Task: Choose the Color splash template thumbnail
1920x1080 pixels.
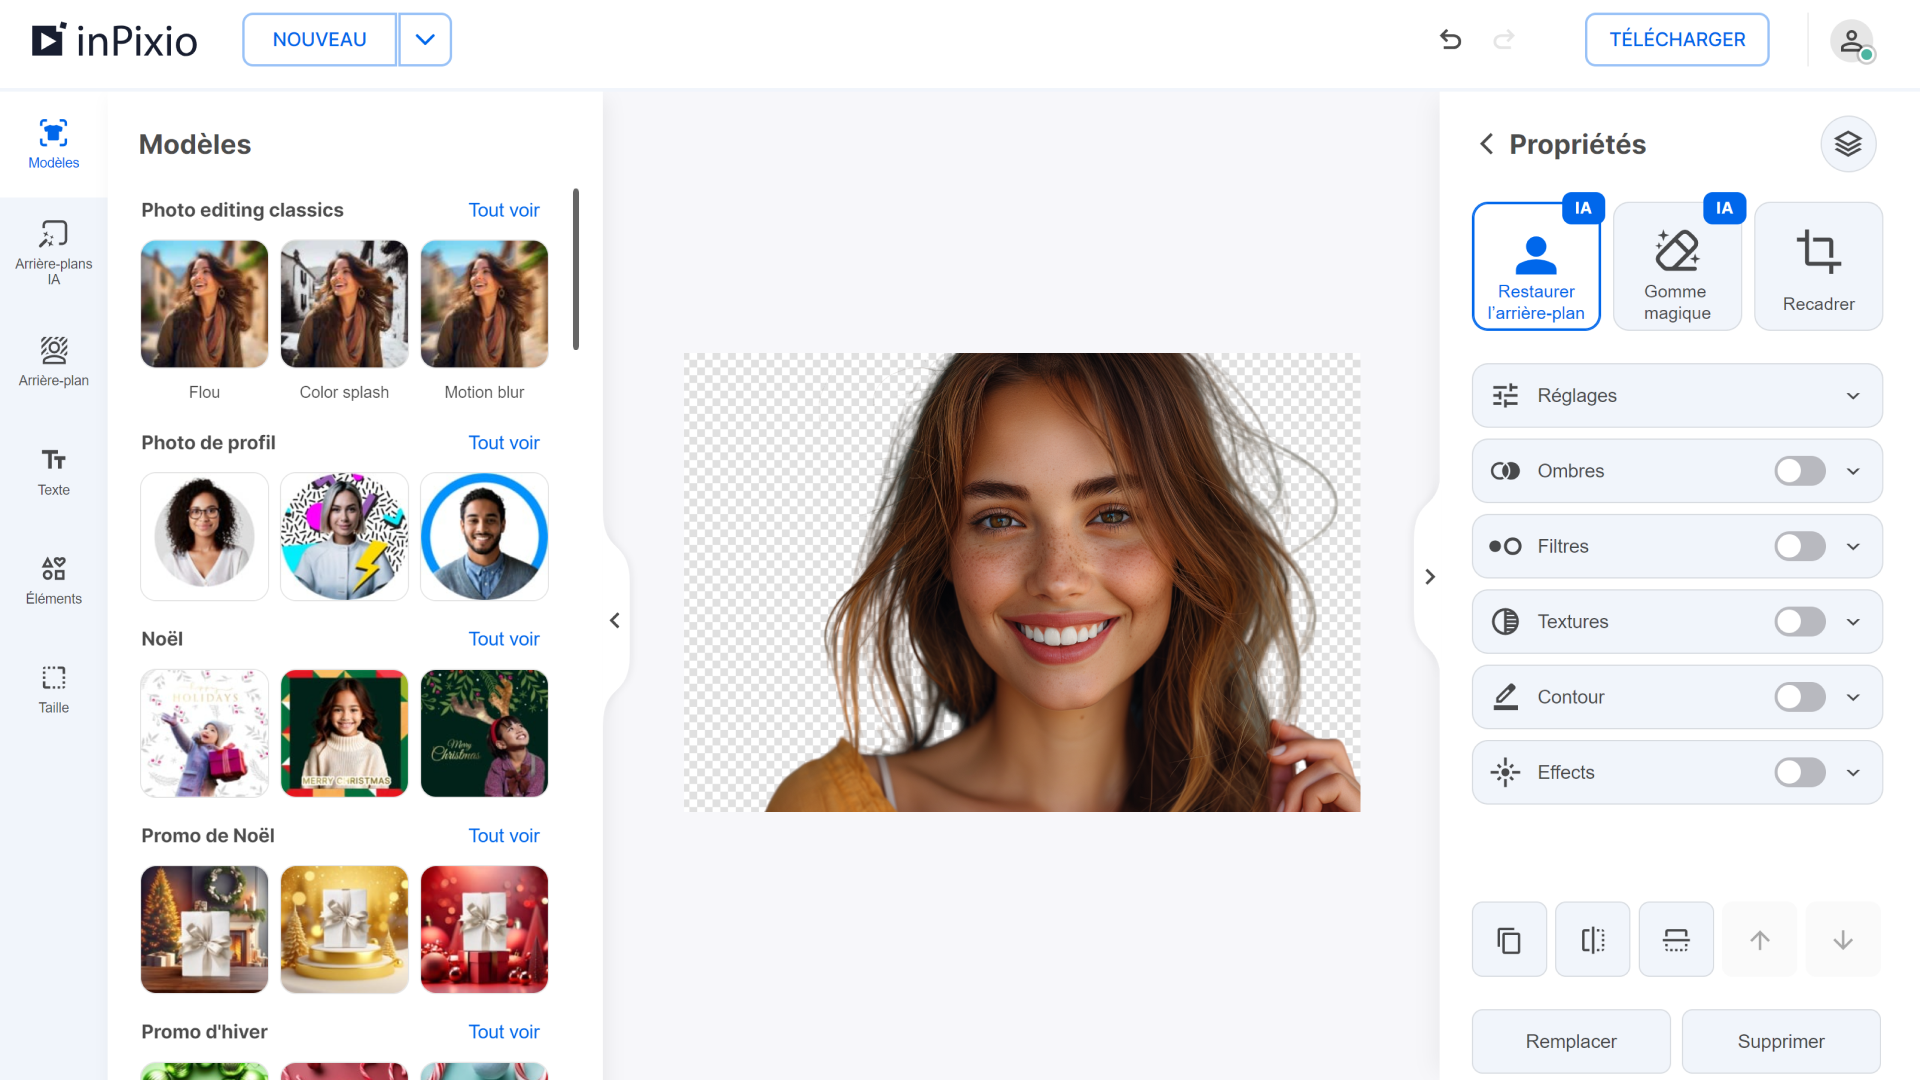Action: click(344, 304)
